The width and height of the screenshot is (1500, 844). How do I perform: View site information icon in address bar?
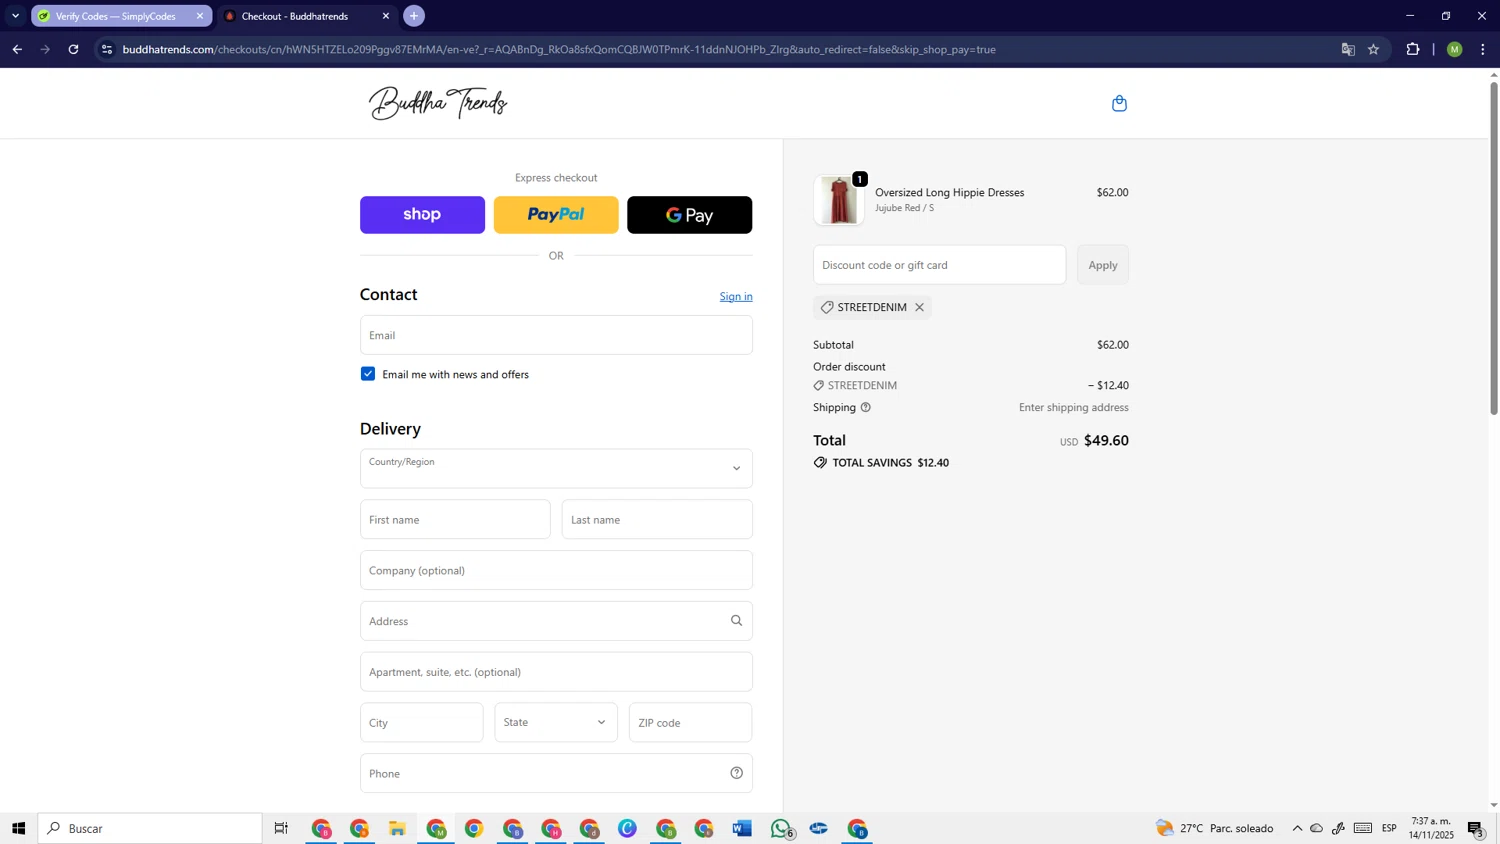tap(107, 49)
